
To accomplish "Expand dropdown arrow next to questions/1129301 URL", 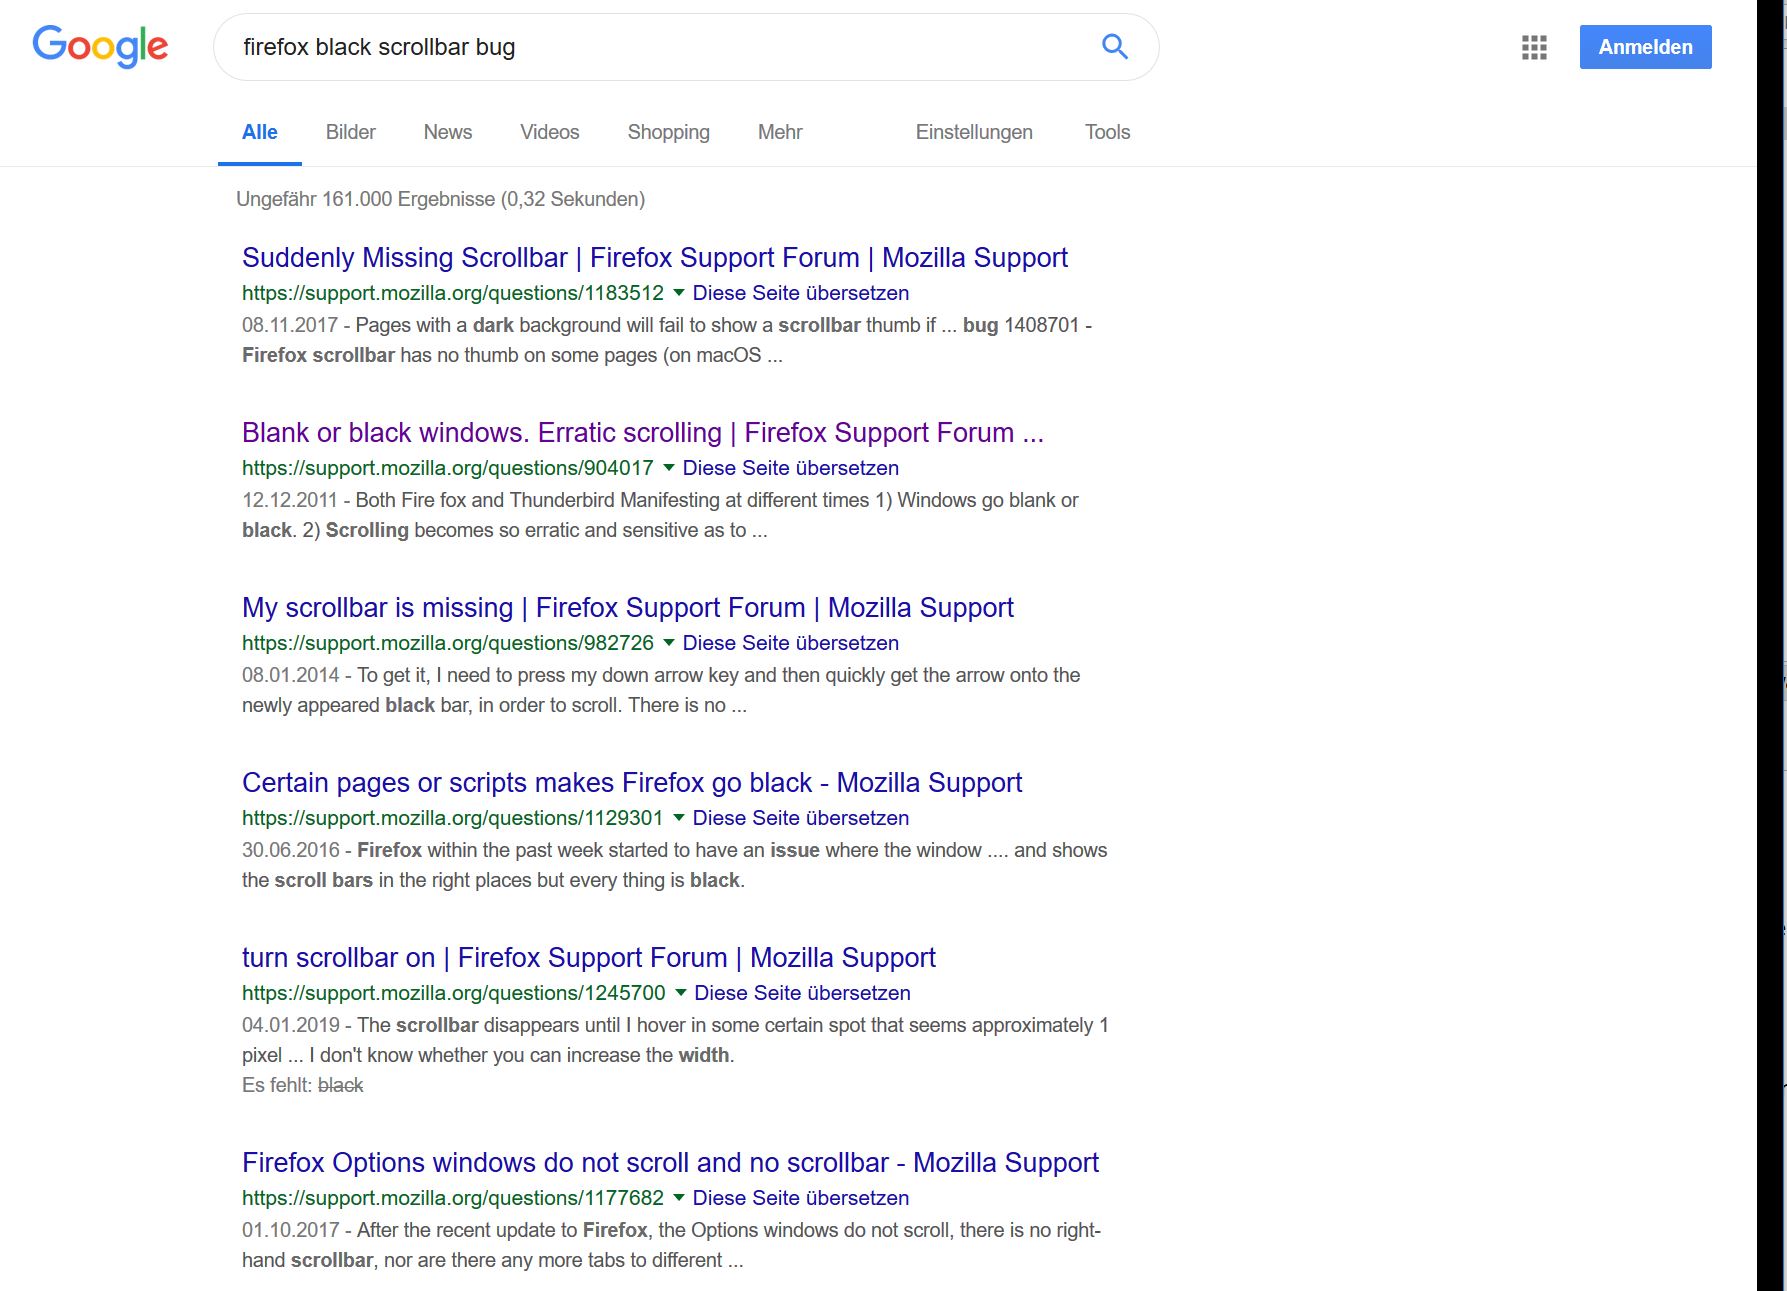I will point(679,817).
